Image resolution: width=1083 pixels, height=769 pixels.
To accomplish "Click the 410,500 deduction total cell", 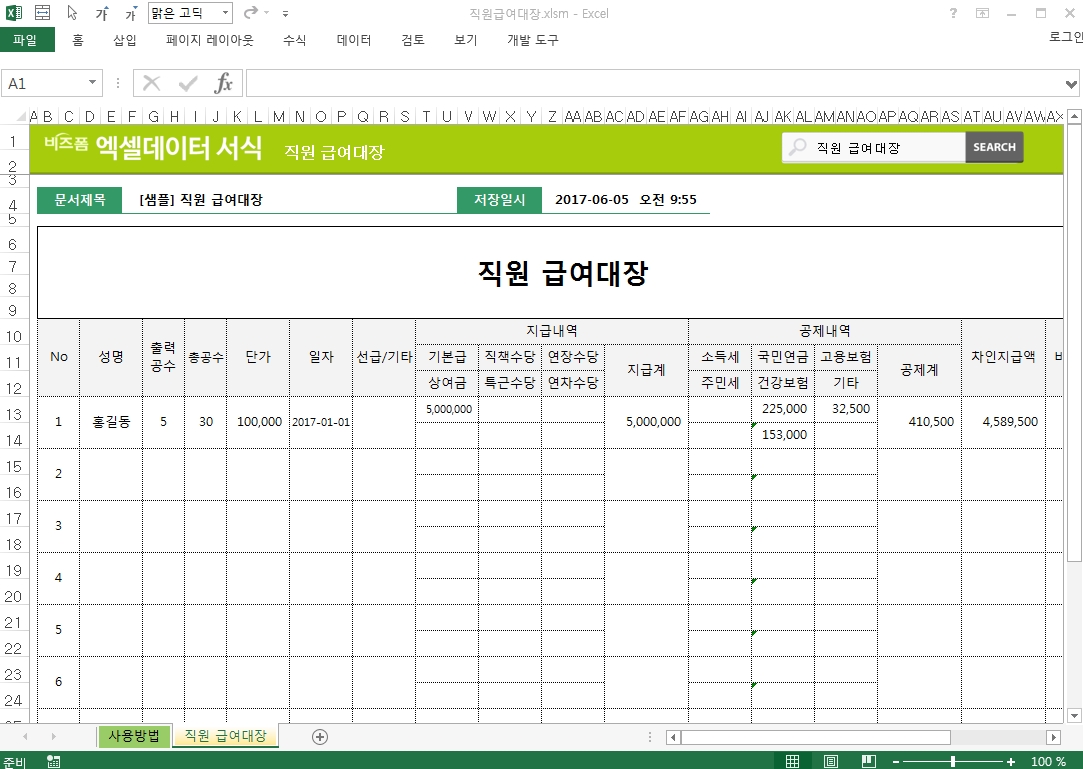I will point(919,422).
